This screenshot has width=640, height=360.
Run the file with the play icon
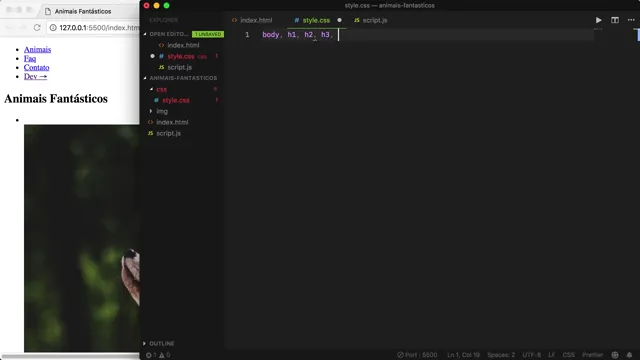click(x=598, y=20)
